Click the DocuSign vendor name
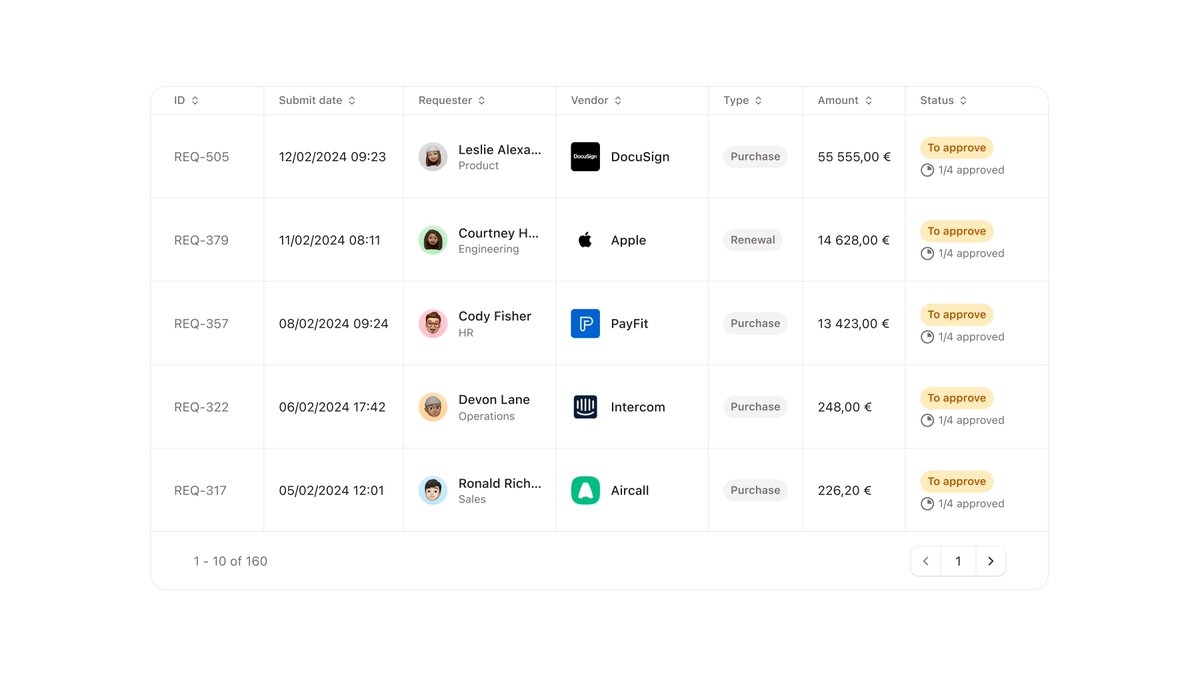The image size is (1200, 675). point(640,157)
